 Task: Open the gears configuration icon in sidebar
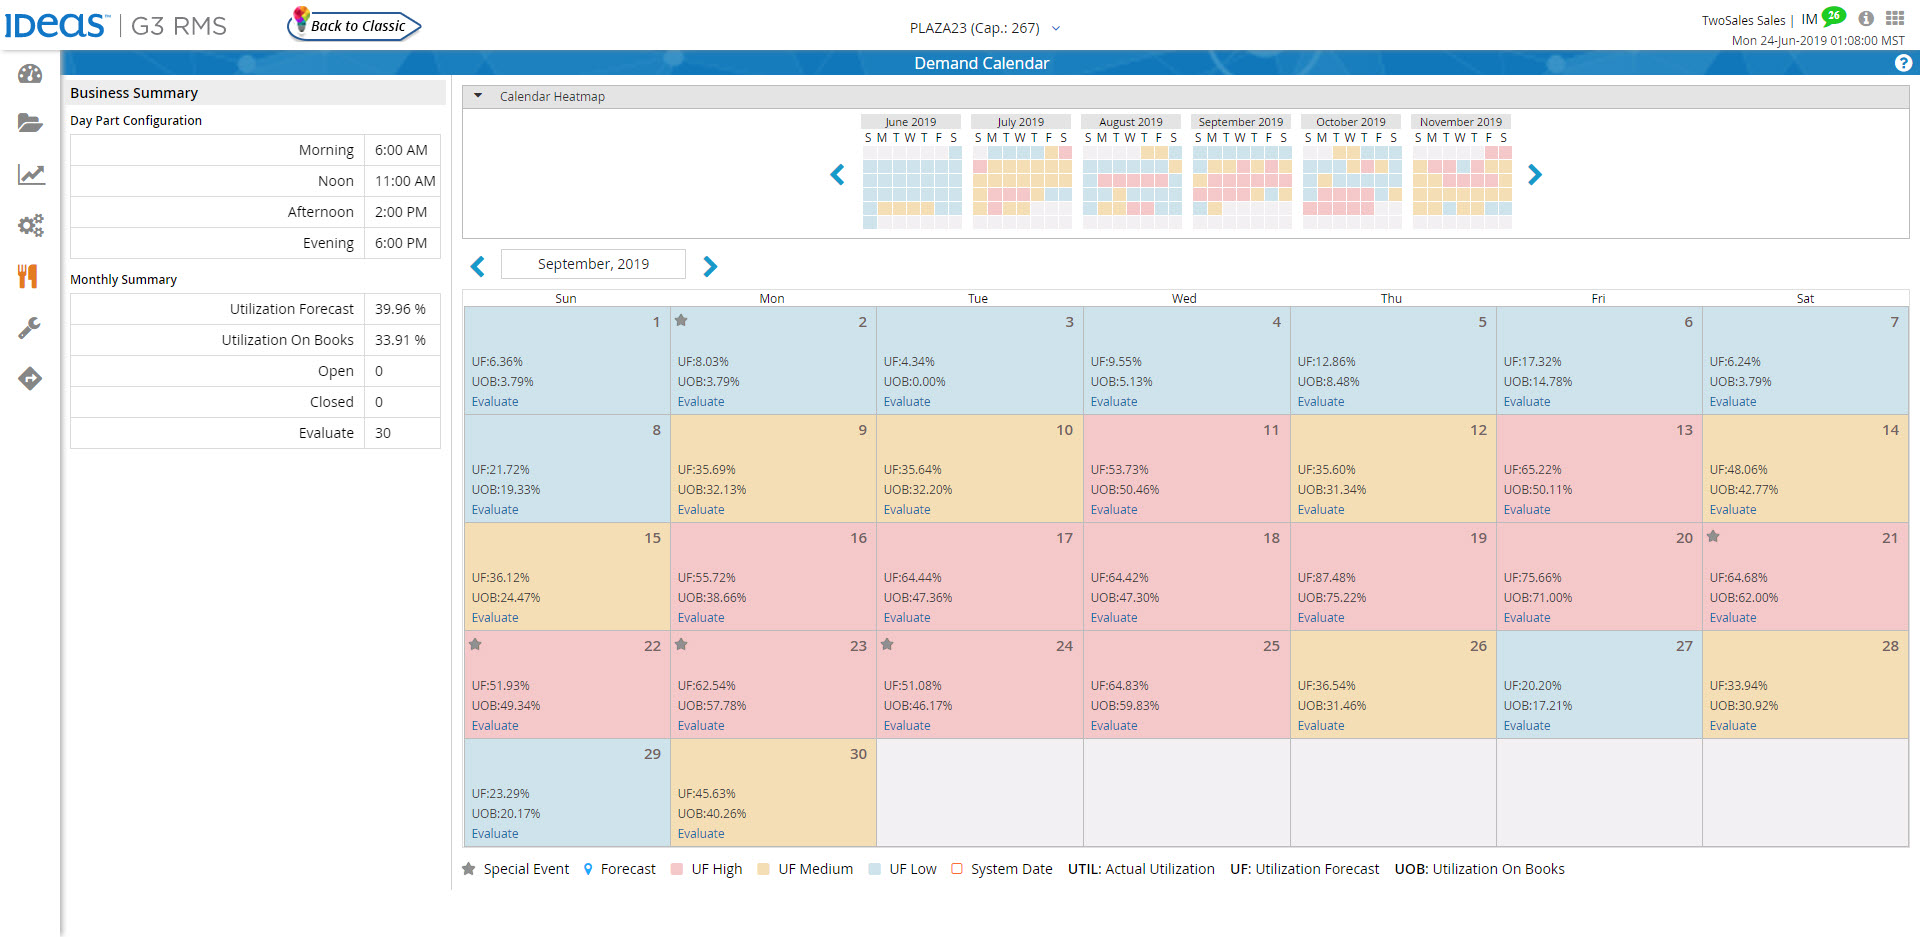[x=31, y=225]
